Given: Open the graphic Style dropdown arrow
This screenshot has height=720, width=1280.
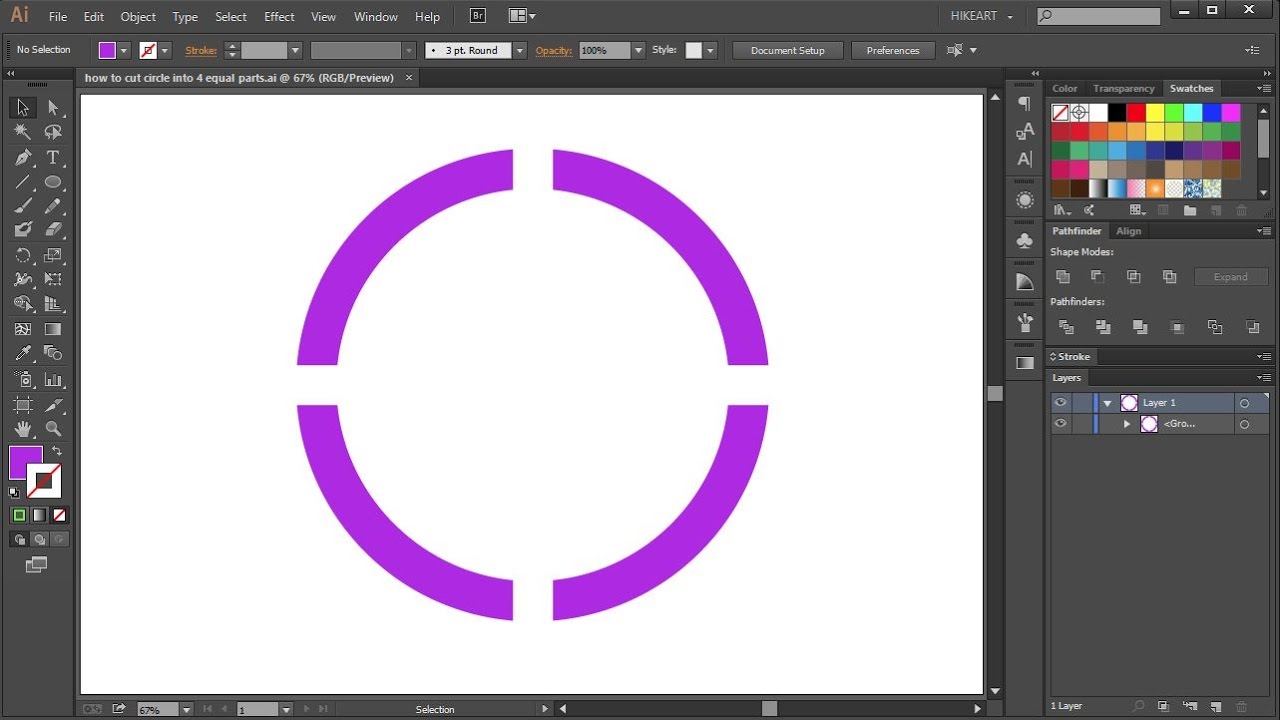Looking at the screenshot, I should (710, 50).
